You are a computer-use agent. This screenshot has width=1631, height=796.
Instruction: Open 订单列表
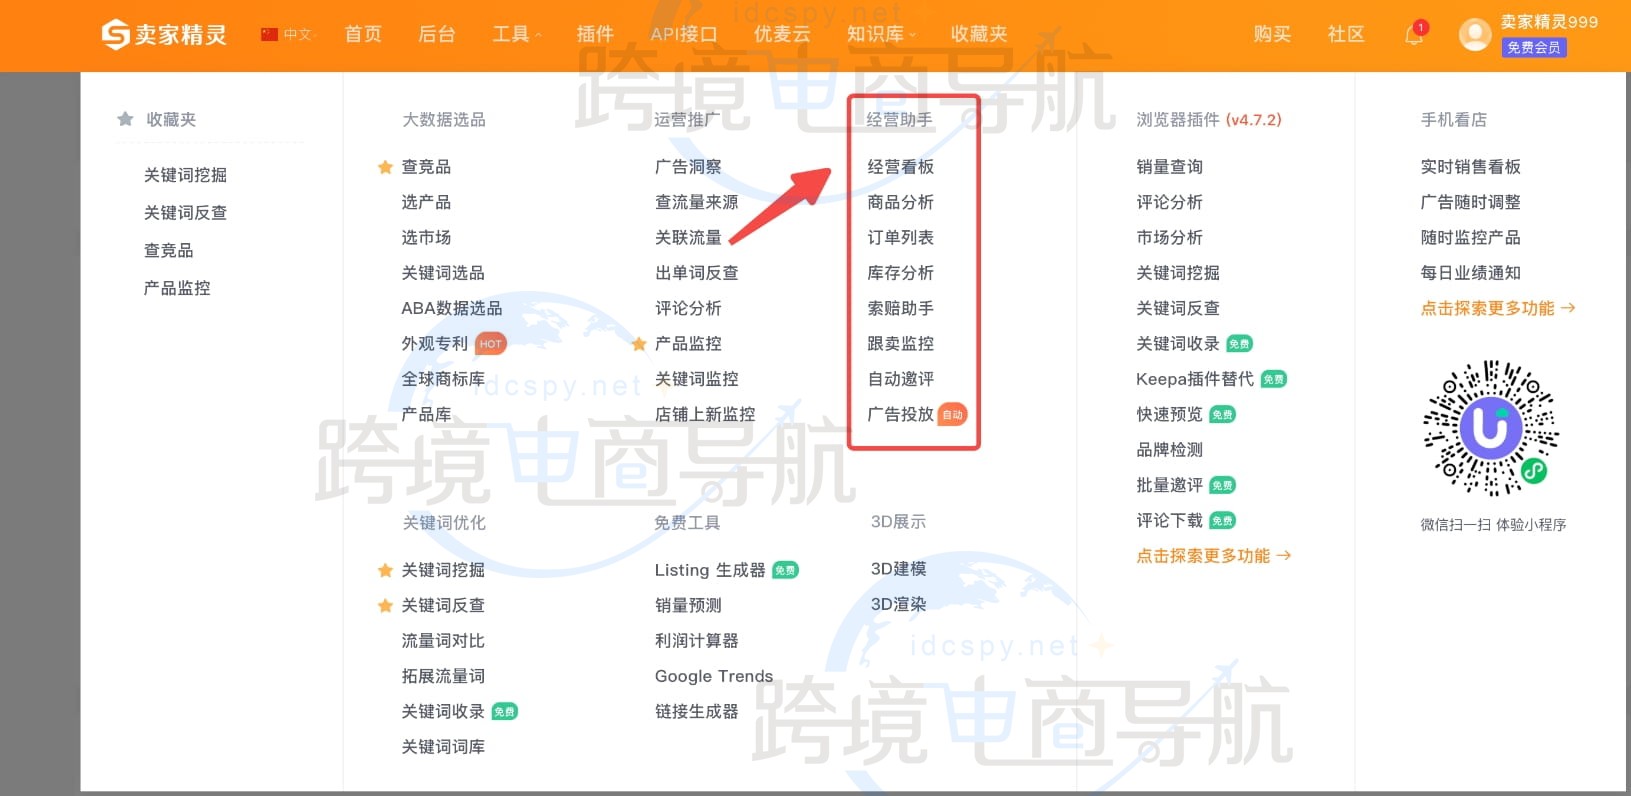[x=901, y=237]
